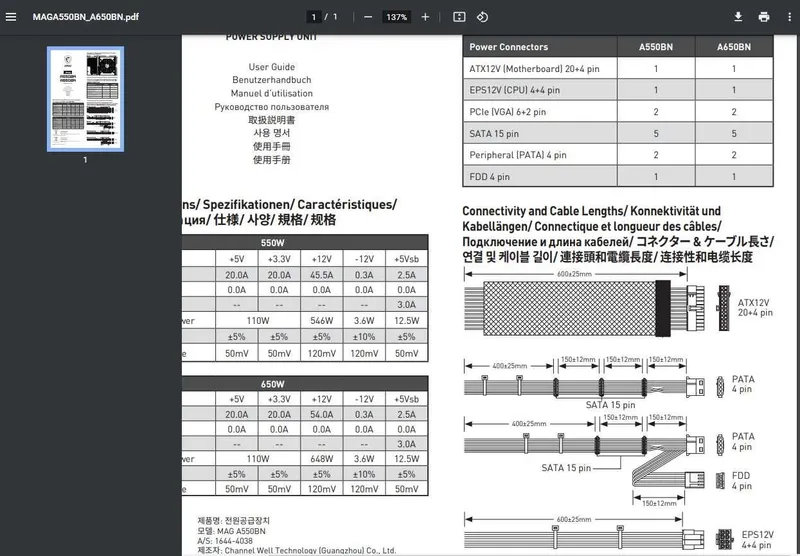Click the Power Connectors table header
Viewport: 800px width, 556px height.
(x=509, y=47)
